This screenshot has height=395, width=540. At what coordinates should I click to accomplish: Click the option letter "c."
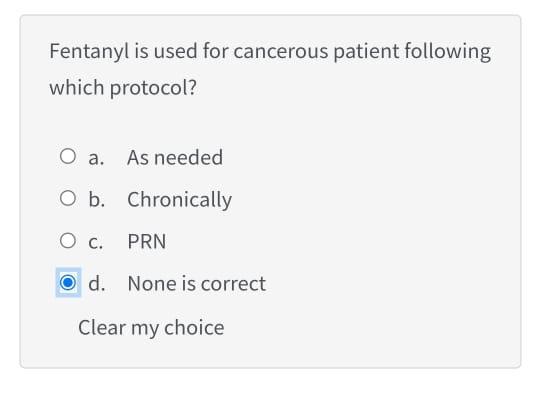(96, 242)
